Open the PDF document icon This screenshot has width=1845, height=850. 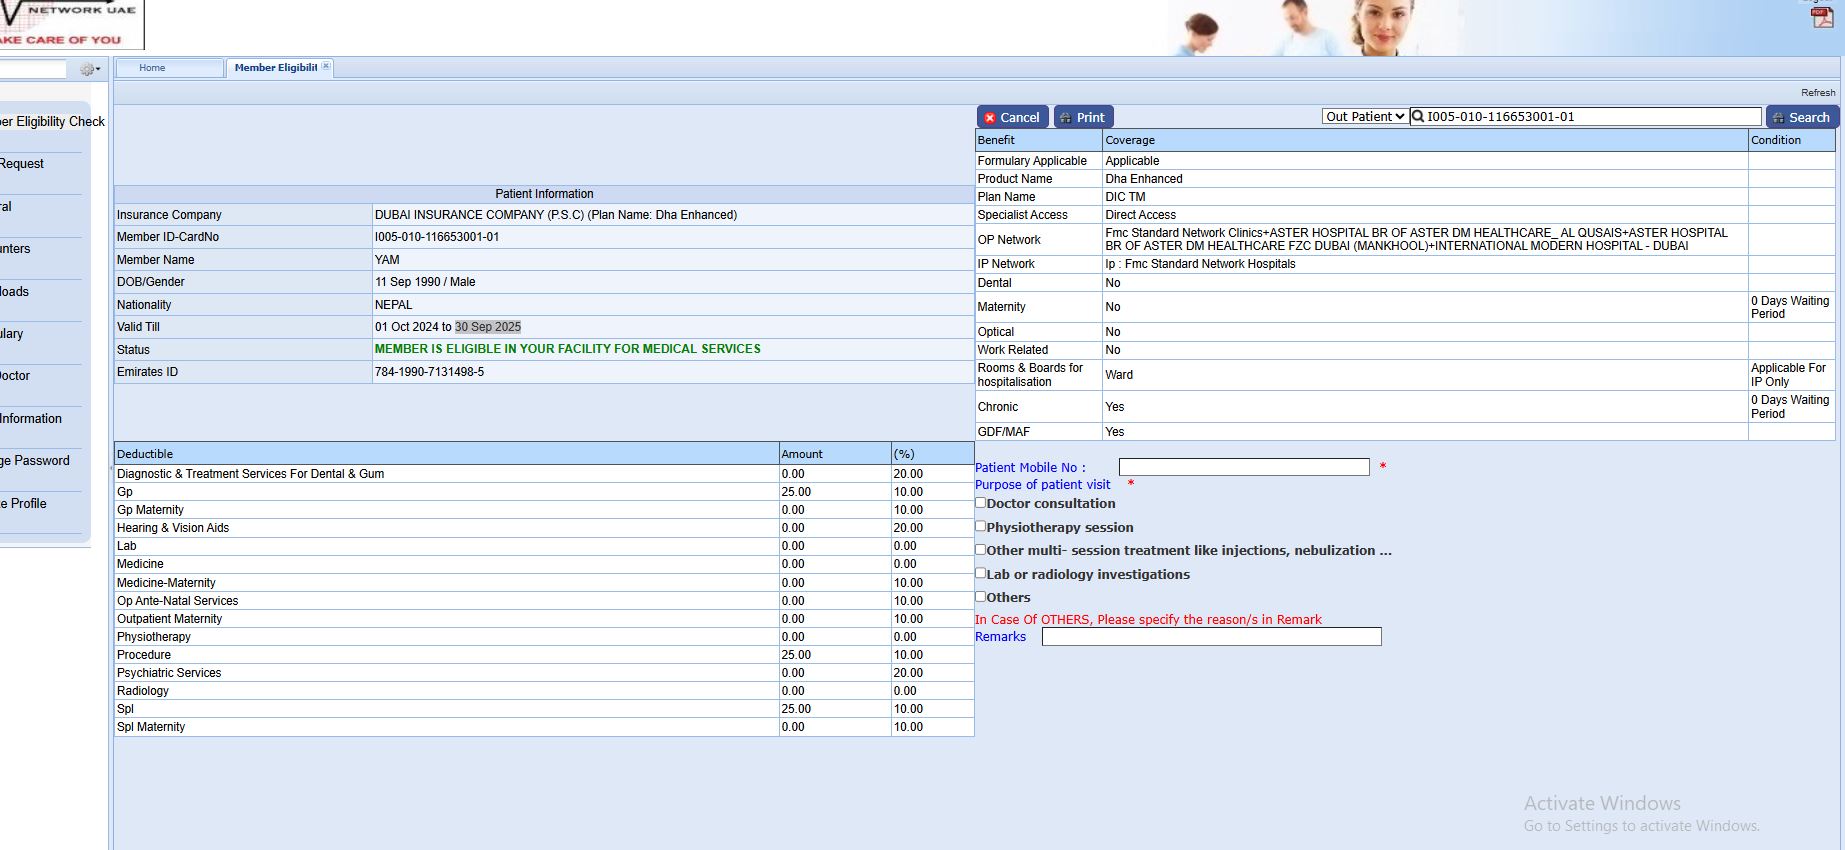coord(1822,17)
